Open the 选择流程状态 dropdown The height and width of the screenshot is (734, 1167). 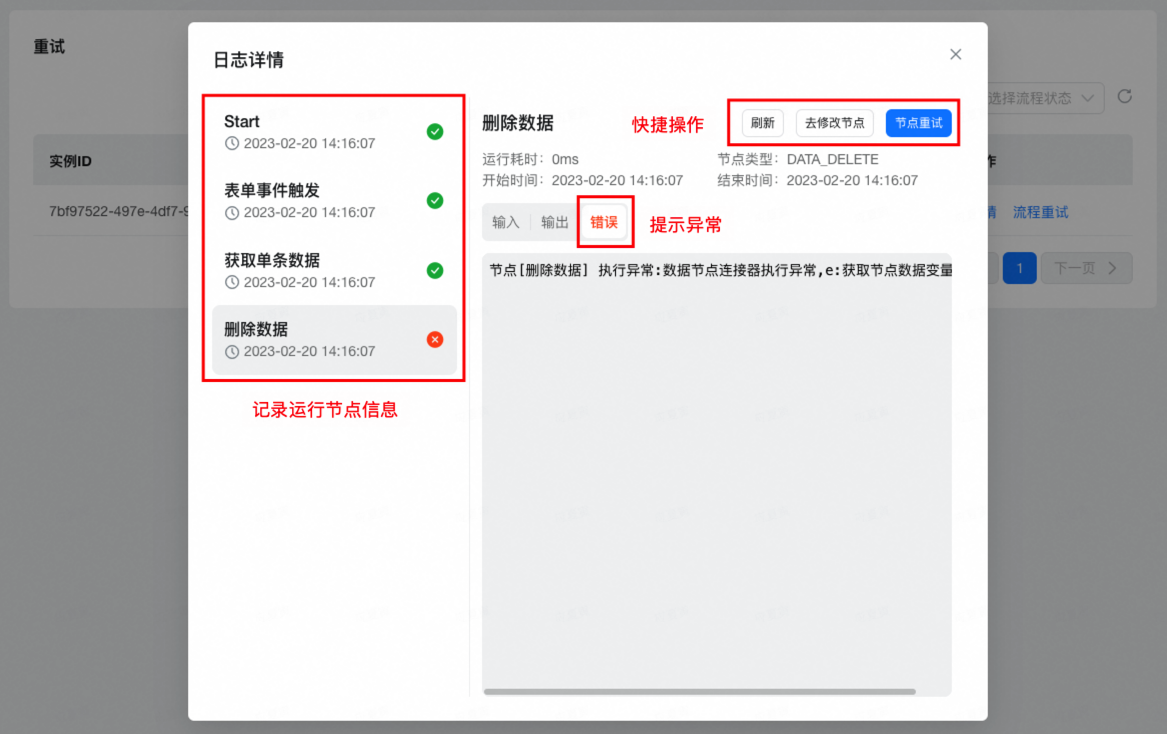click(x=1045, y=98)
